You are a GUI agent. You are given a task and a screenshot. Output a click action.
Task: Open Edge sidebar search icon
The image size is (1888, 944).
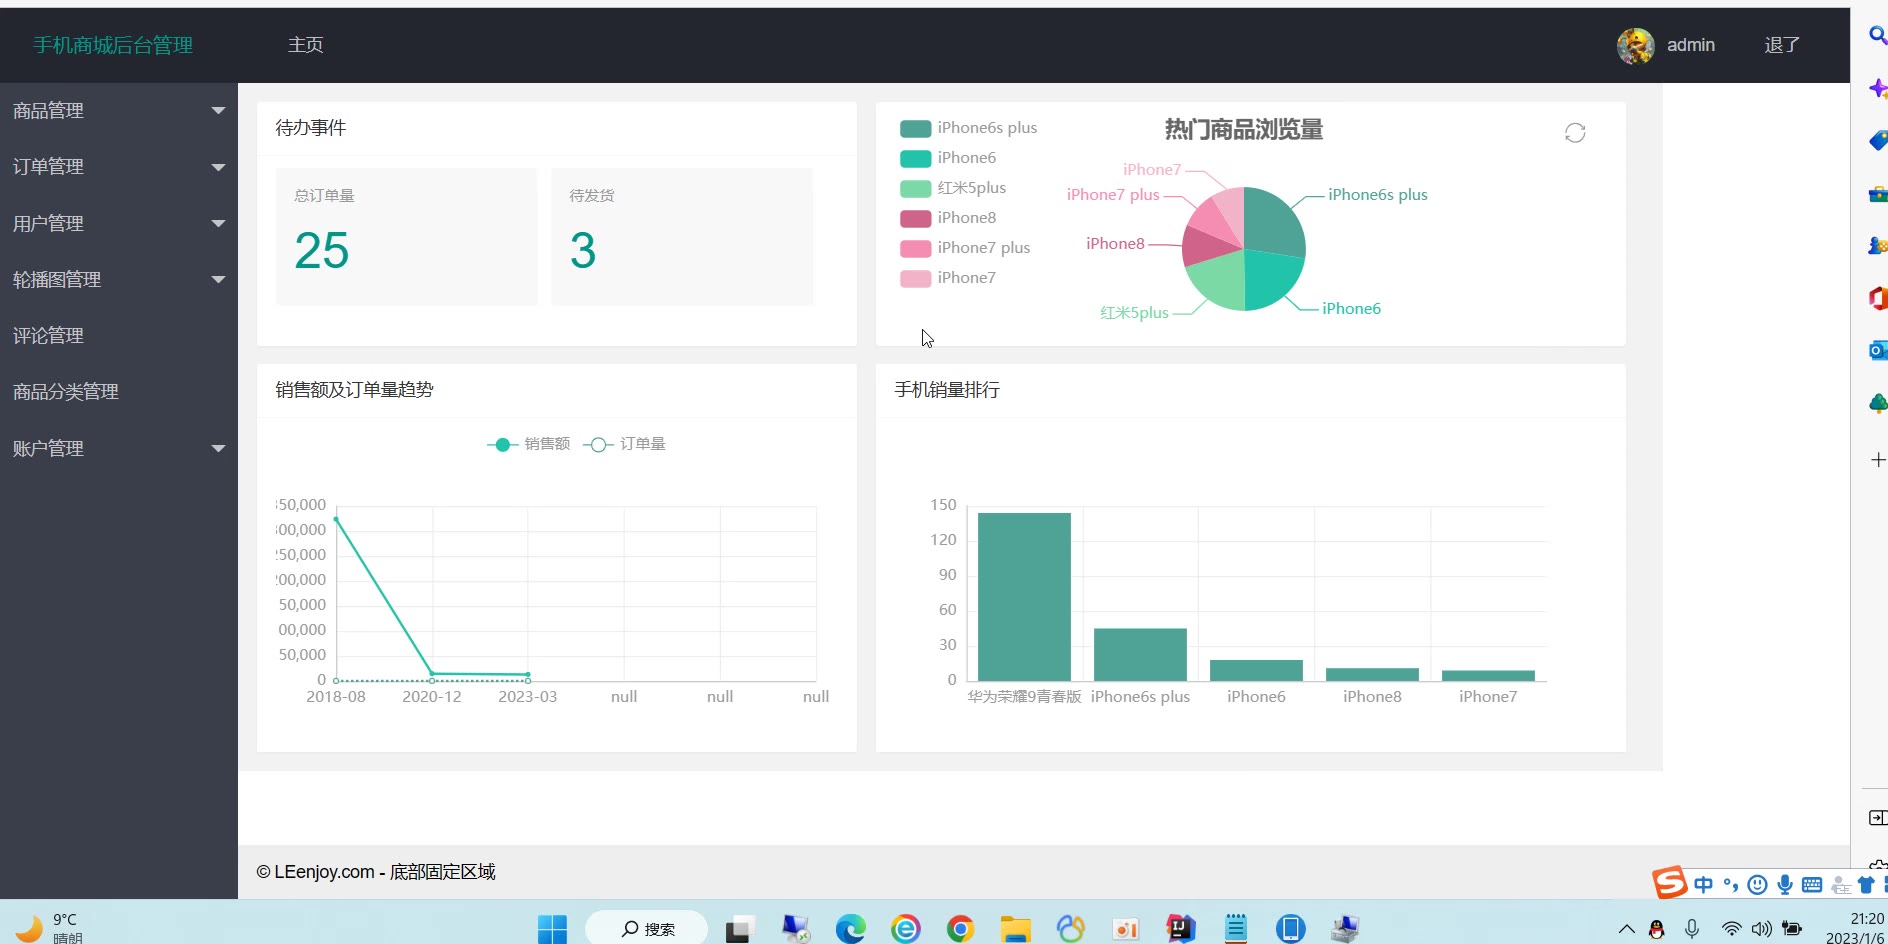(x=1877, y=36)
